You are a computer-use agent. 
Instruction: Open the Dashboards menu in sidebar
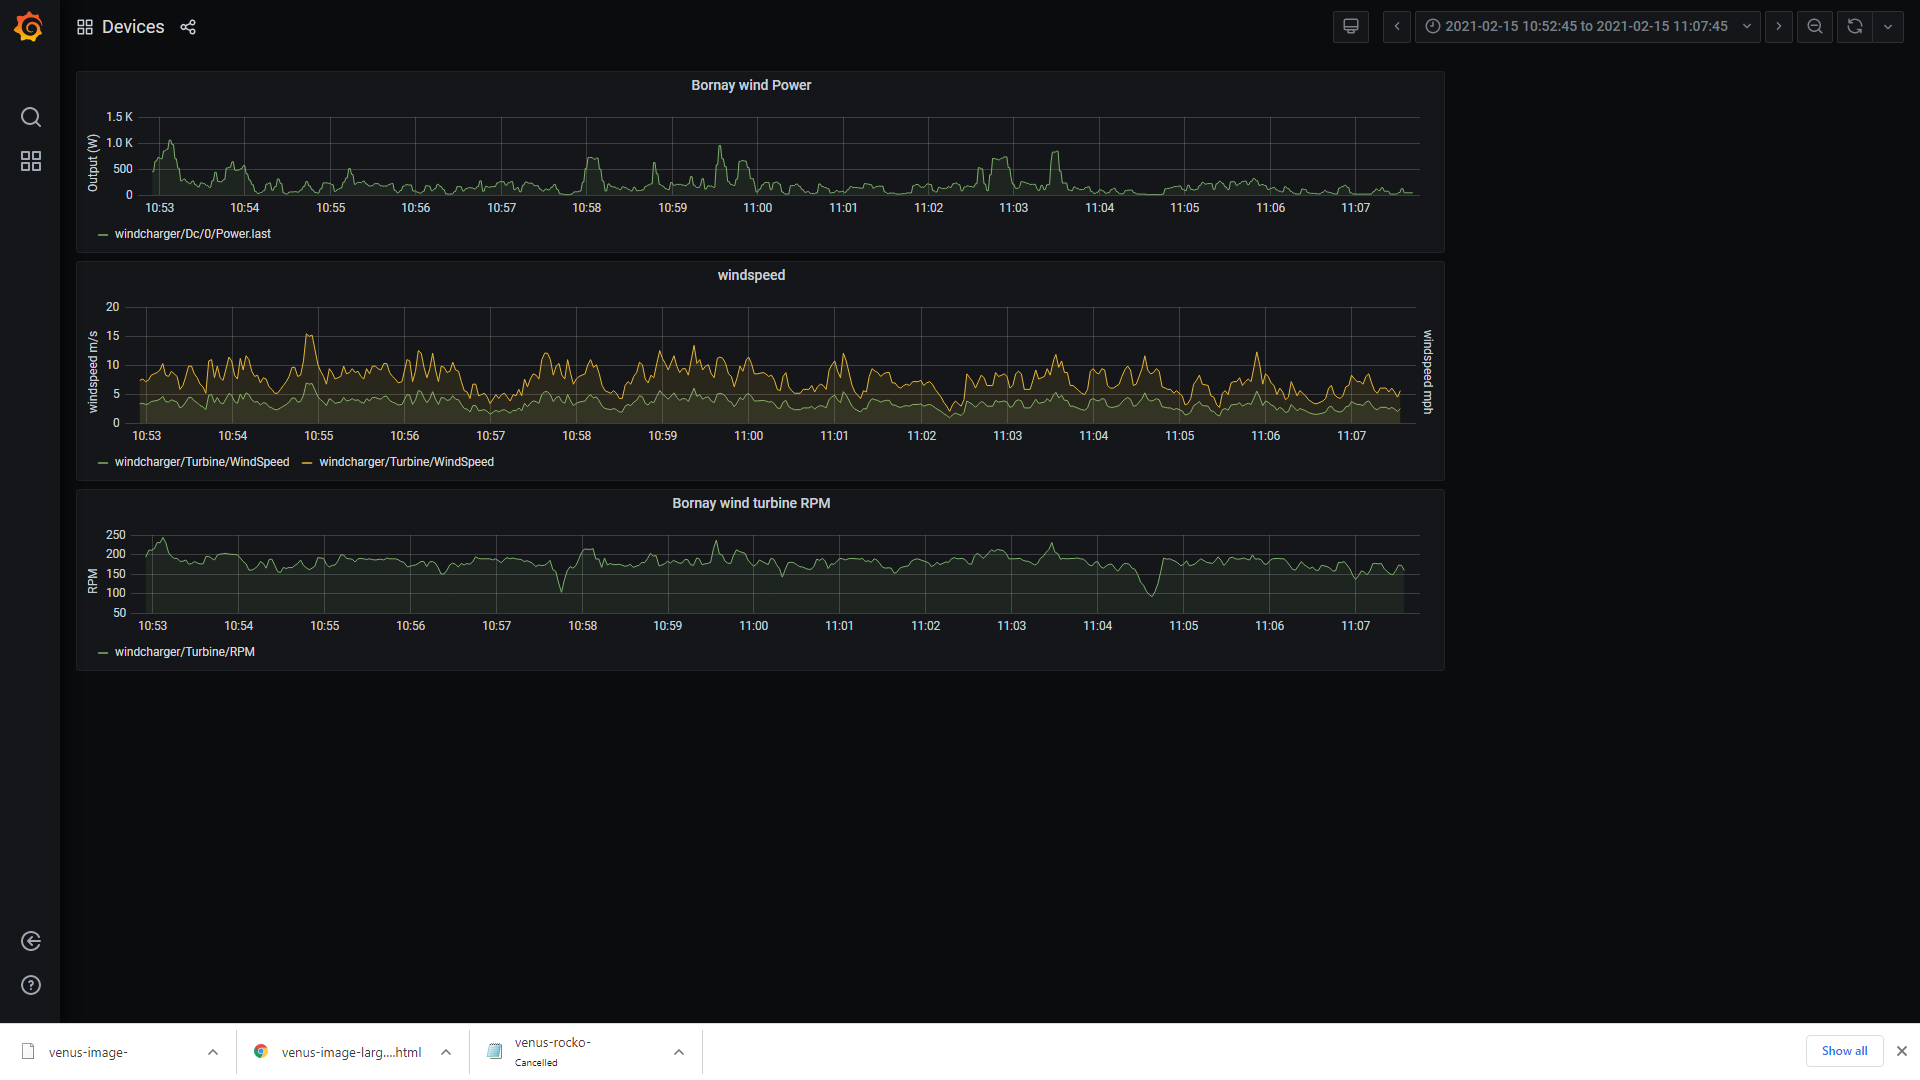click(x=31, y=161)
